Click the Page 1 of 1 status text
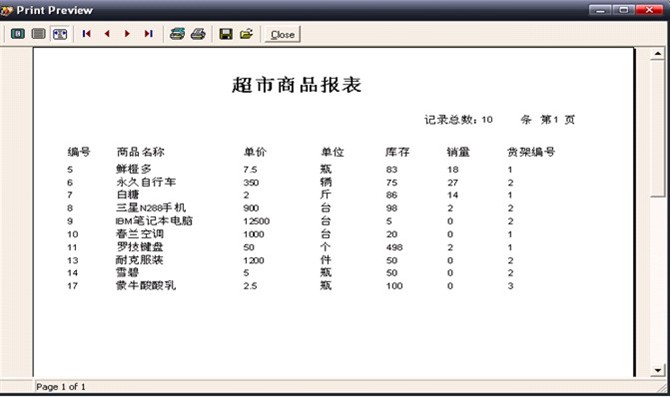This screenshot has height=397, width=670. (x=61, y=387)
